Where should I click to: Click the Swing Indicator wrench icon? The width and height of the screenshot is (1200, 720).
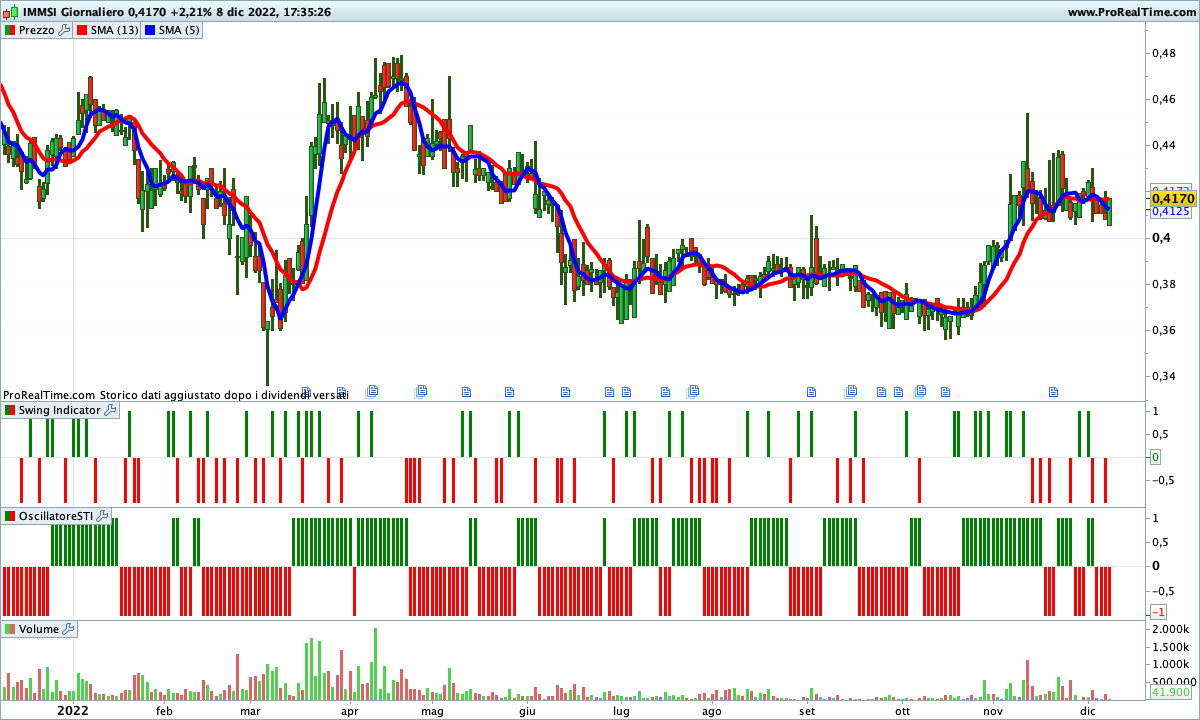coord(110,410)
